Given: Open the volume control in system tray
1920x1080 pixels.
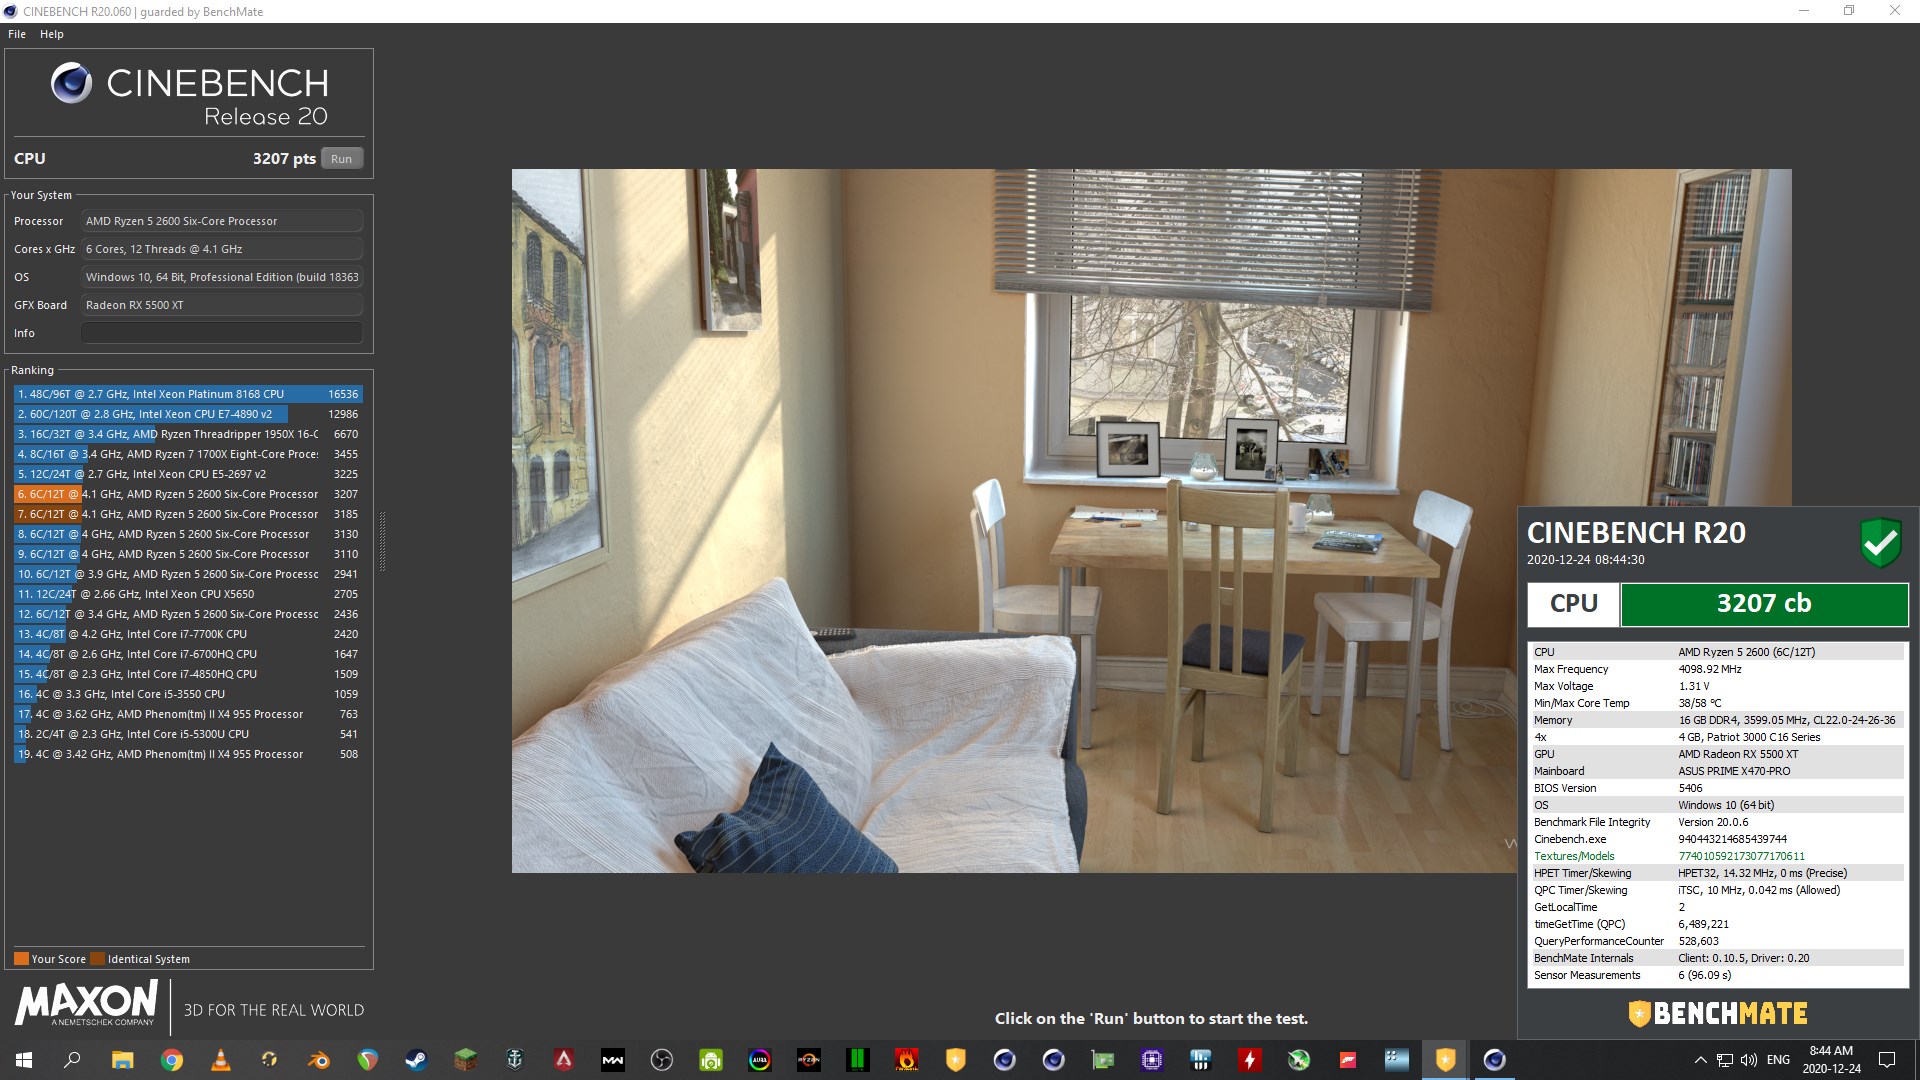Looking at the screenshot, I should (1749, 1060).
